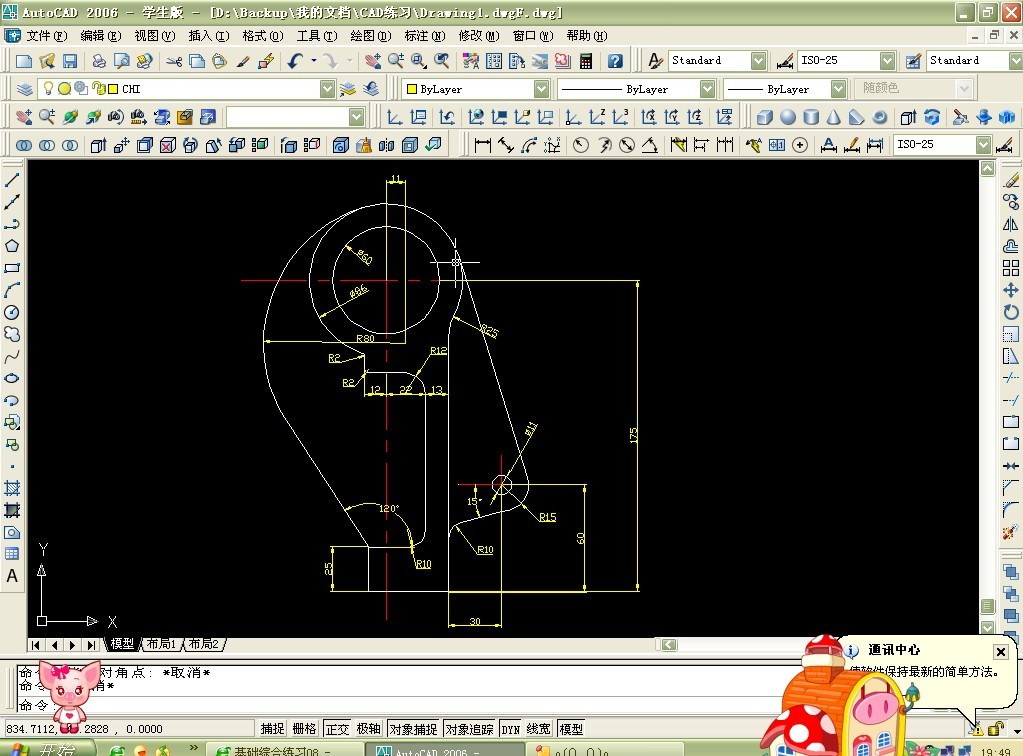Toggle 极轴 polar tracking

[369, 729]
